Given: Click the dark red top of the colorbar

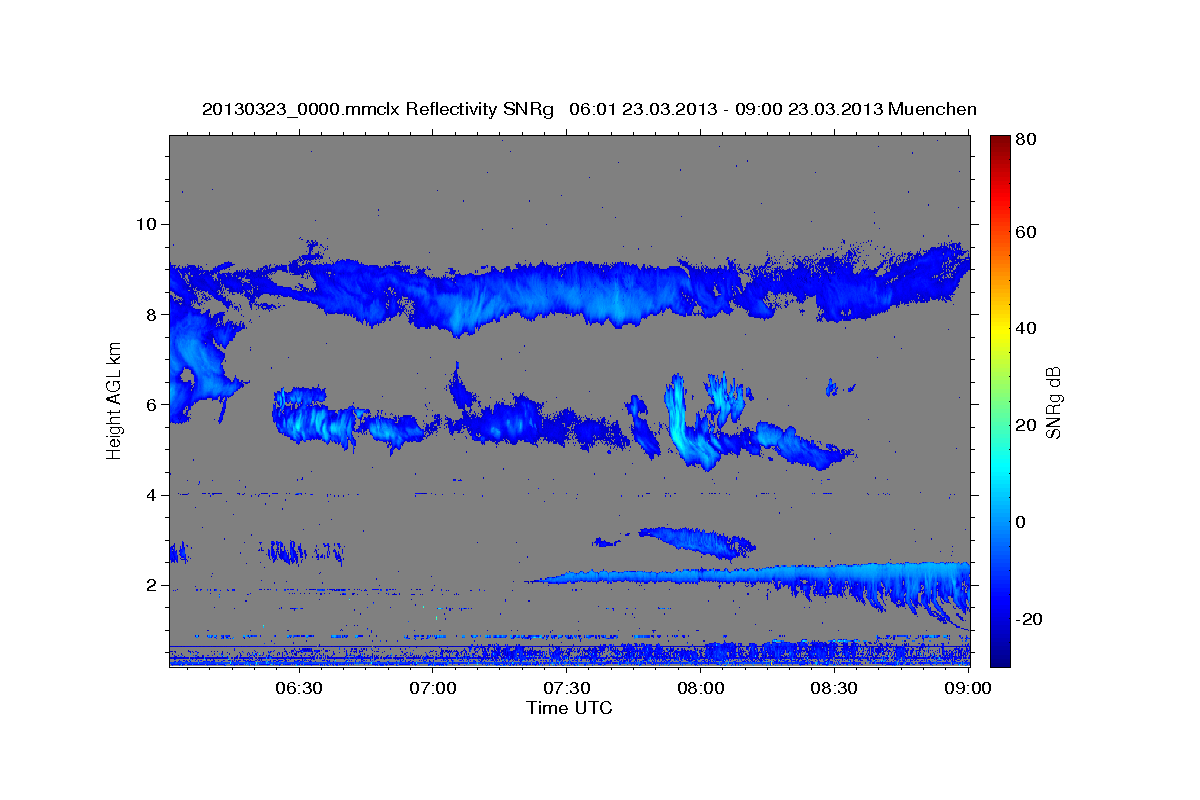Looking at the screenshot, I should (x=1000, y=142).
